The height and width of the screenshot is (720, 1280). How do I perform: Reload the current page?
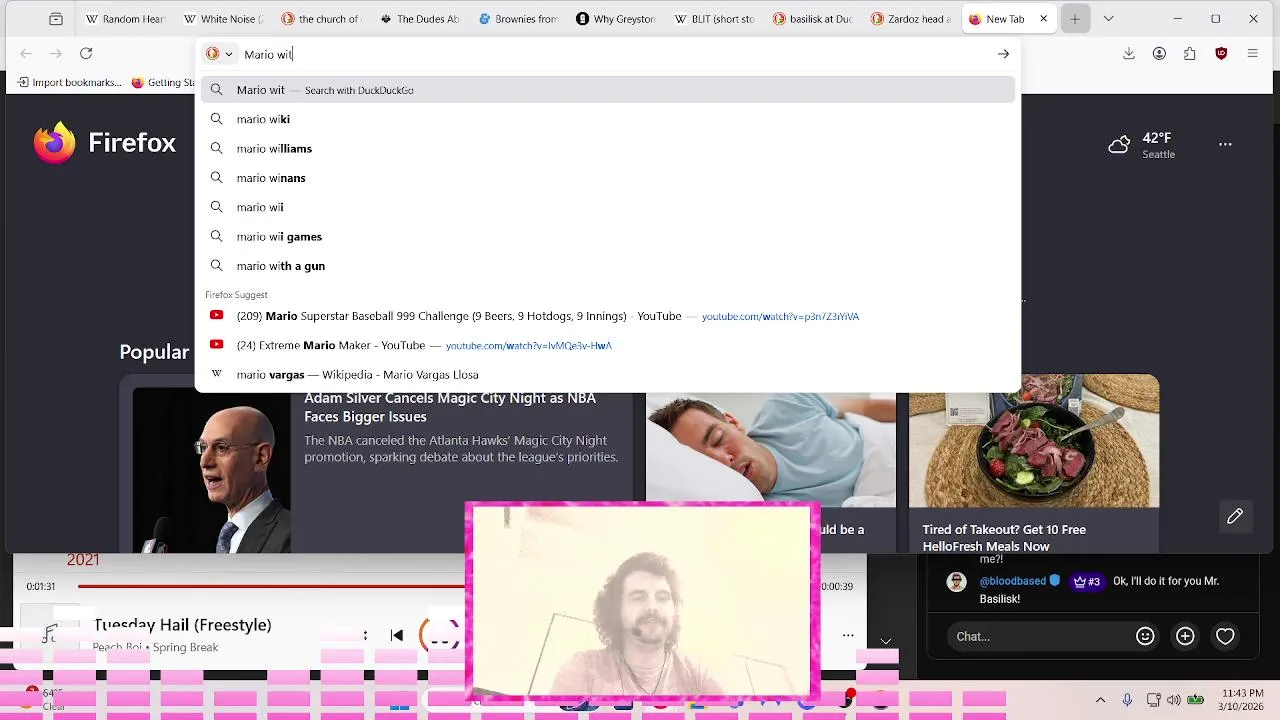[x=86, y=54]
